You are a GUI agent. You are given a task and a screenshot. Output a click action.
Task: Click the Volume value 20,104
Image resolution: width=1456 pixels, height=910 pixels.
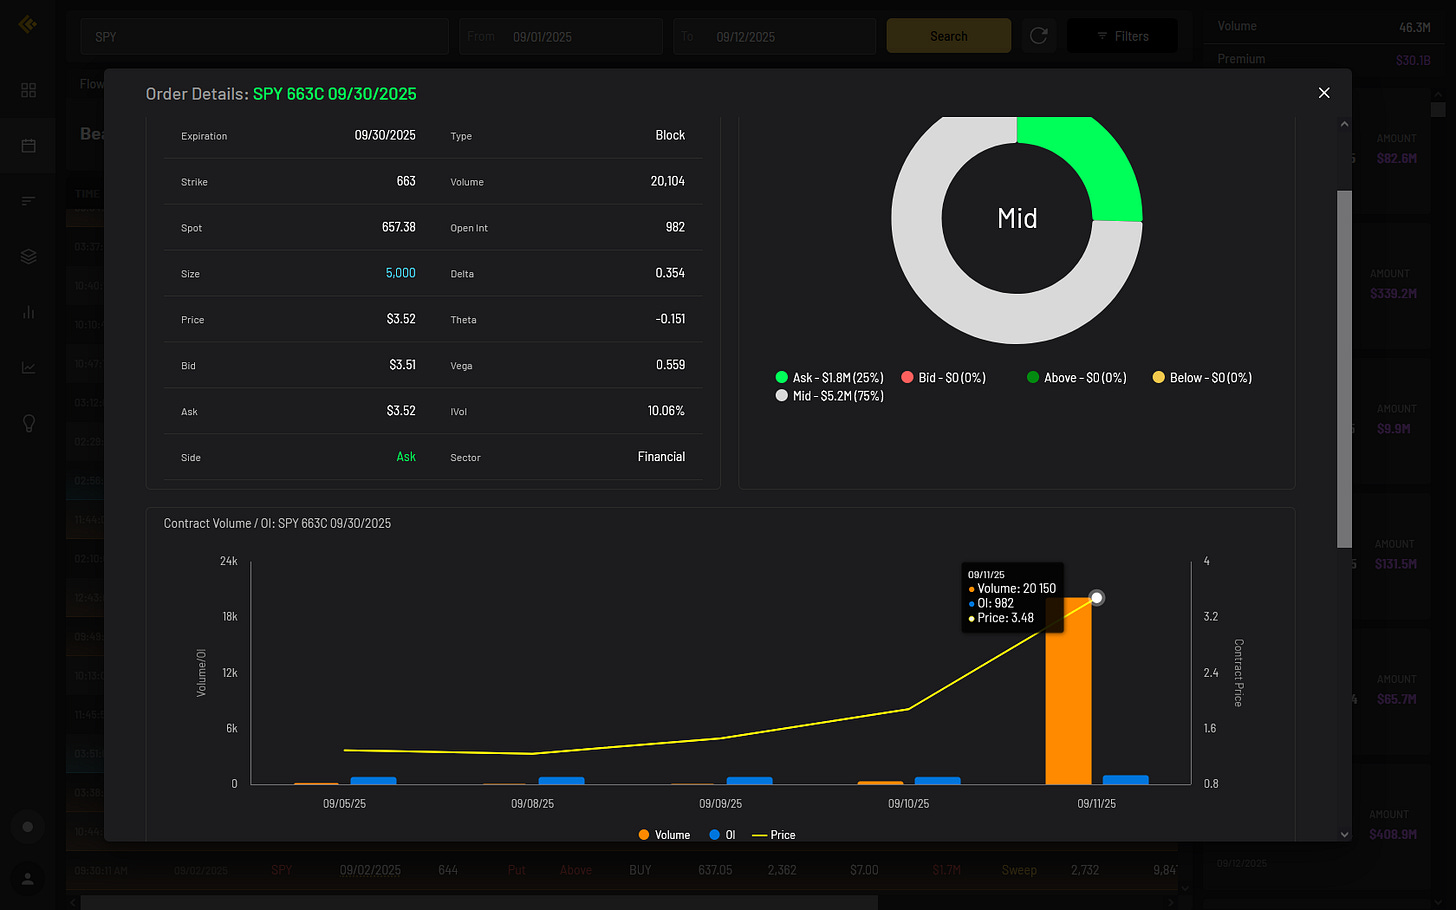coord(667,181)
